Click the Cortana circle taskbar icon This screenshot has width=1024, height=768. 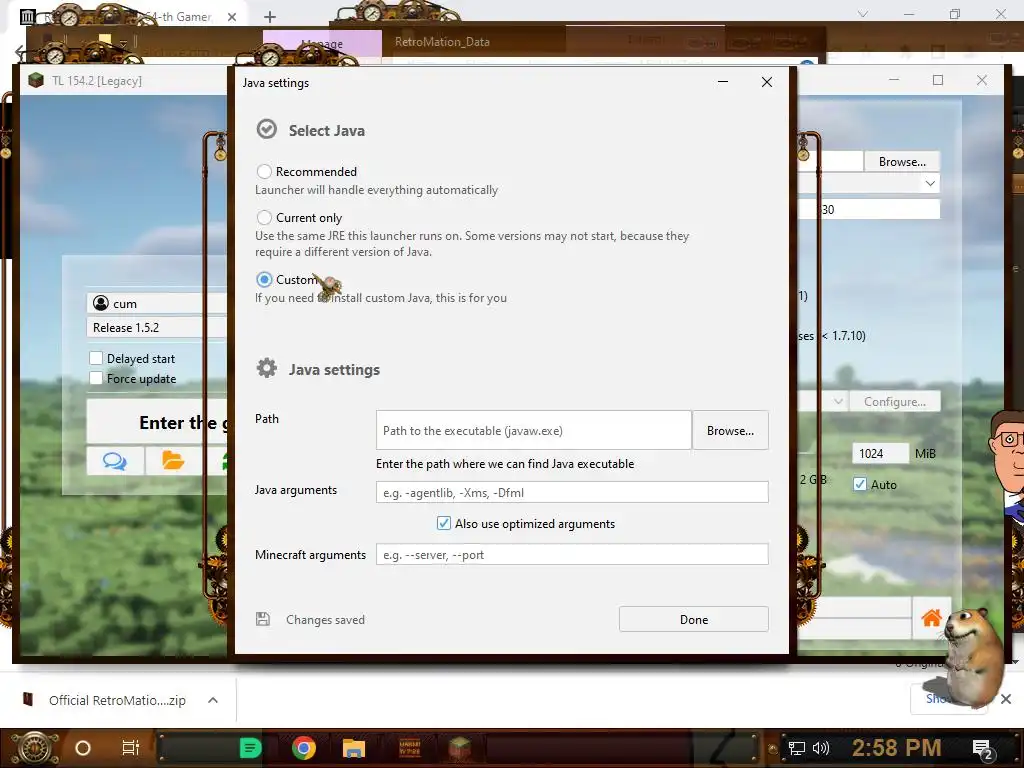(83, 748)
